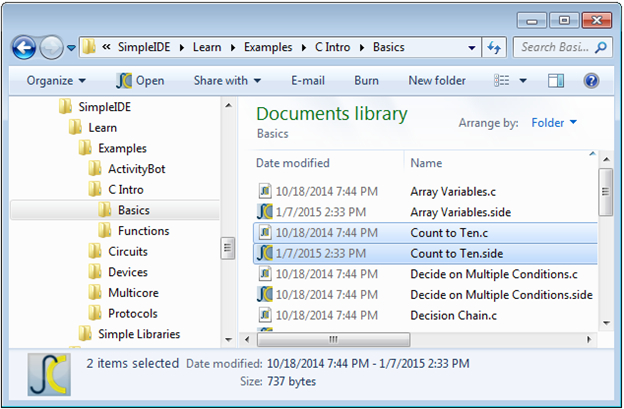The height and width of the screenshot is (409, 624).
Task: Select the file name Array Variables.c
Action: coord(453,192)
